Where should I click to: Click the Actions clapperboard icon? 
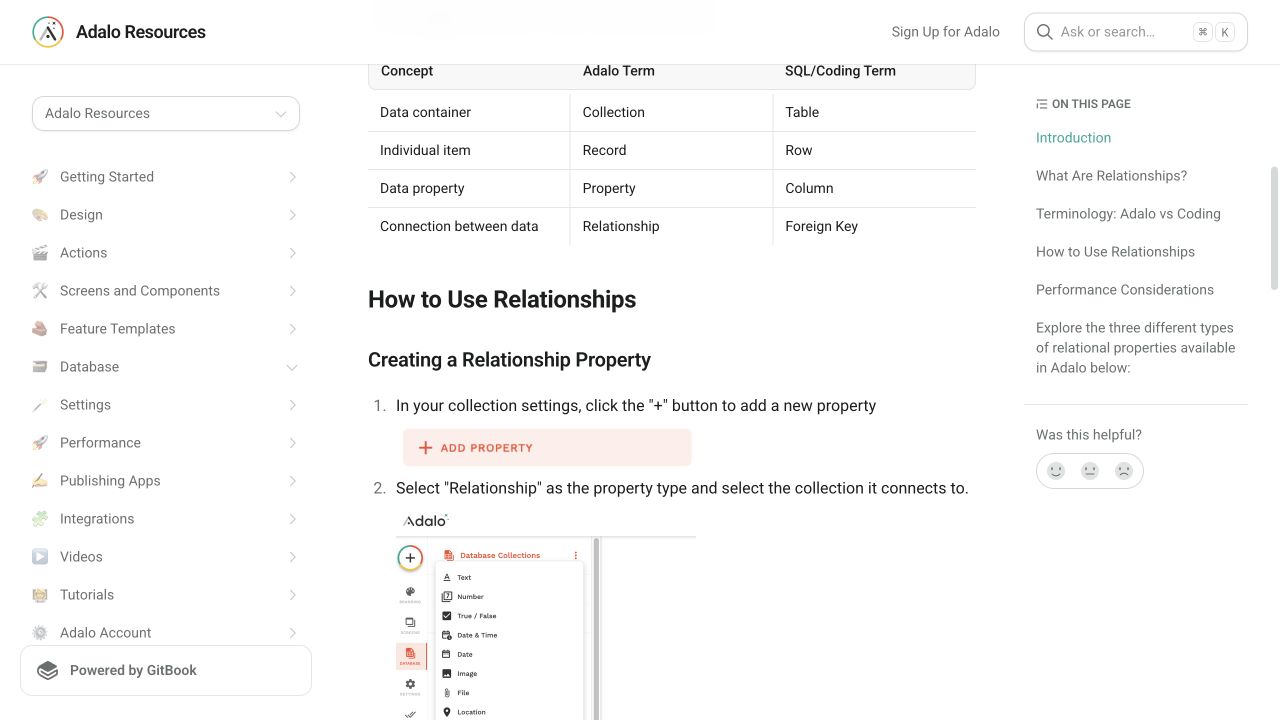[x=40, y=253]
